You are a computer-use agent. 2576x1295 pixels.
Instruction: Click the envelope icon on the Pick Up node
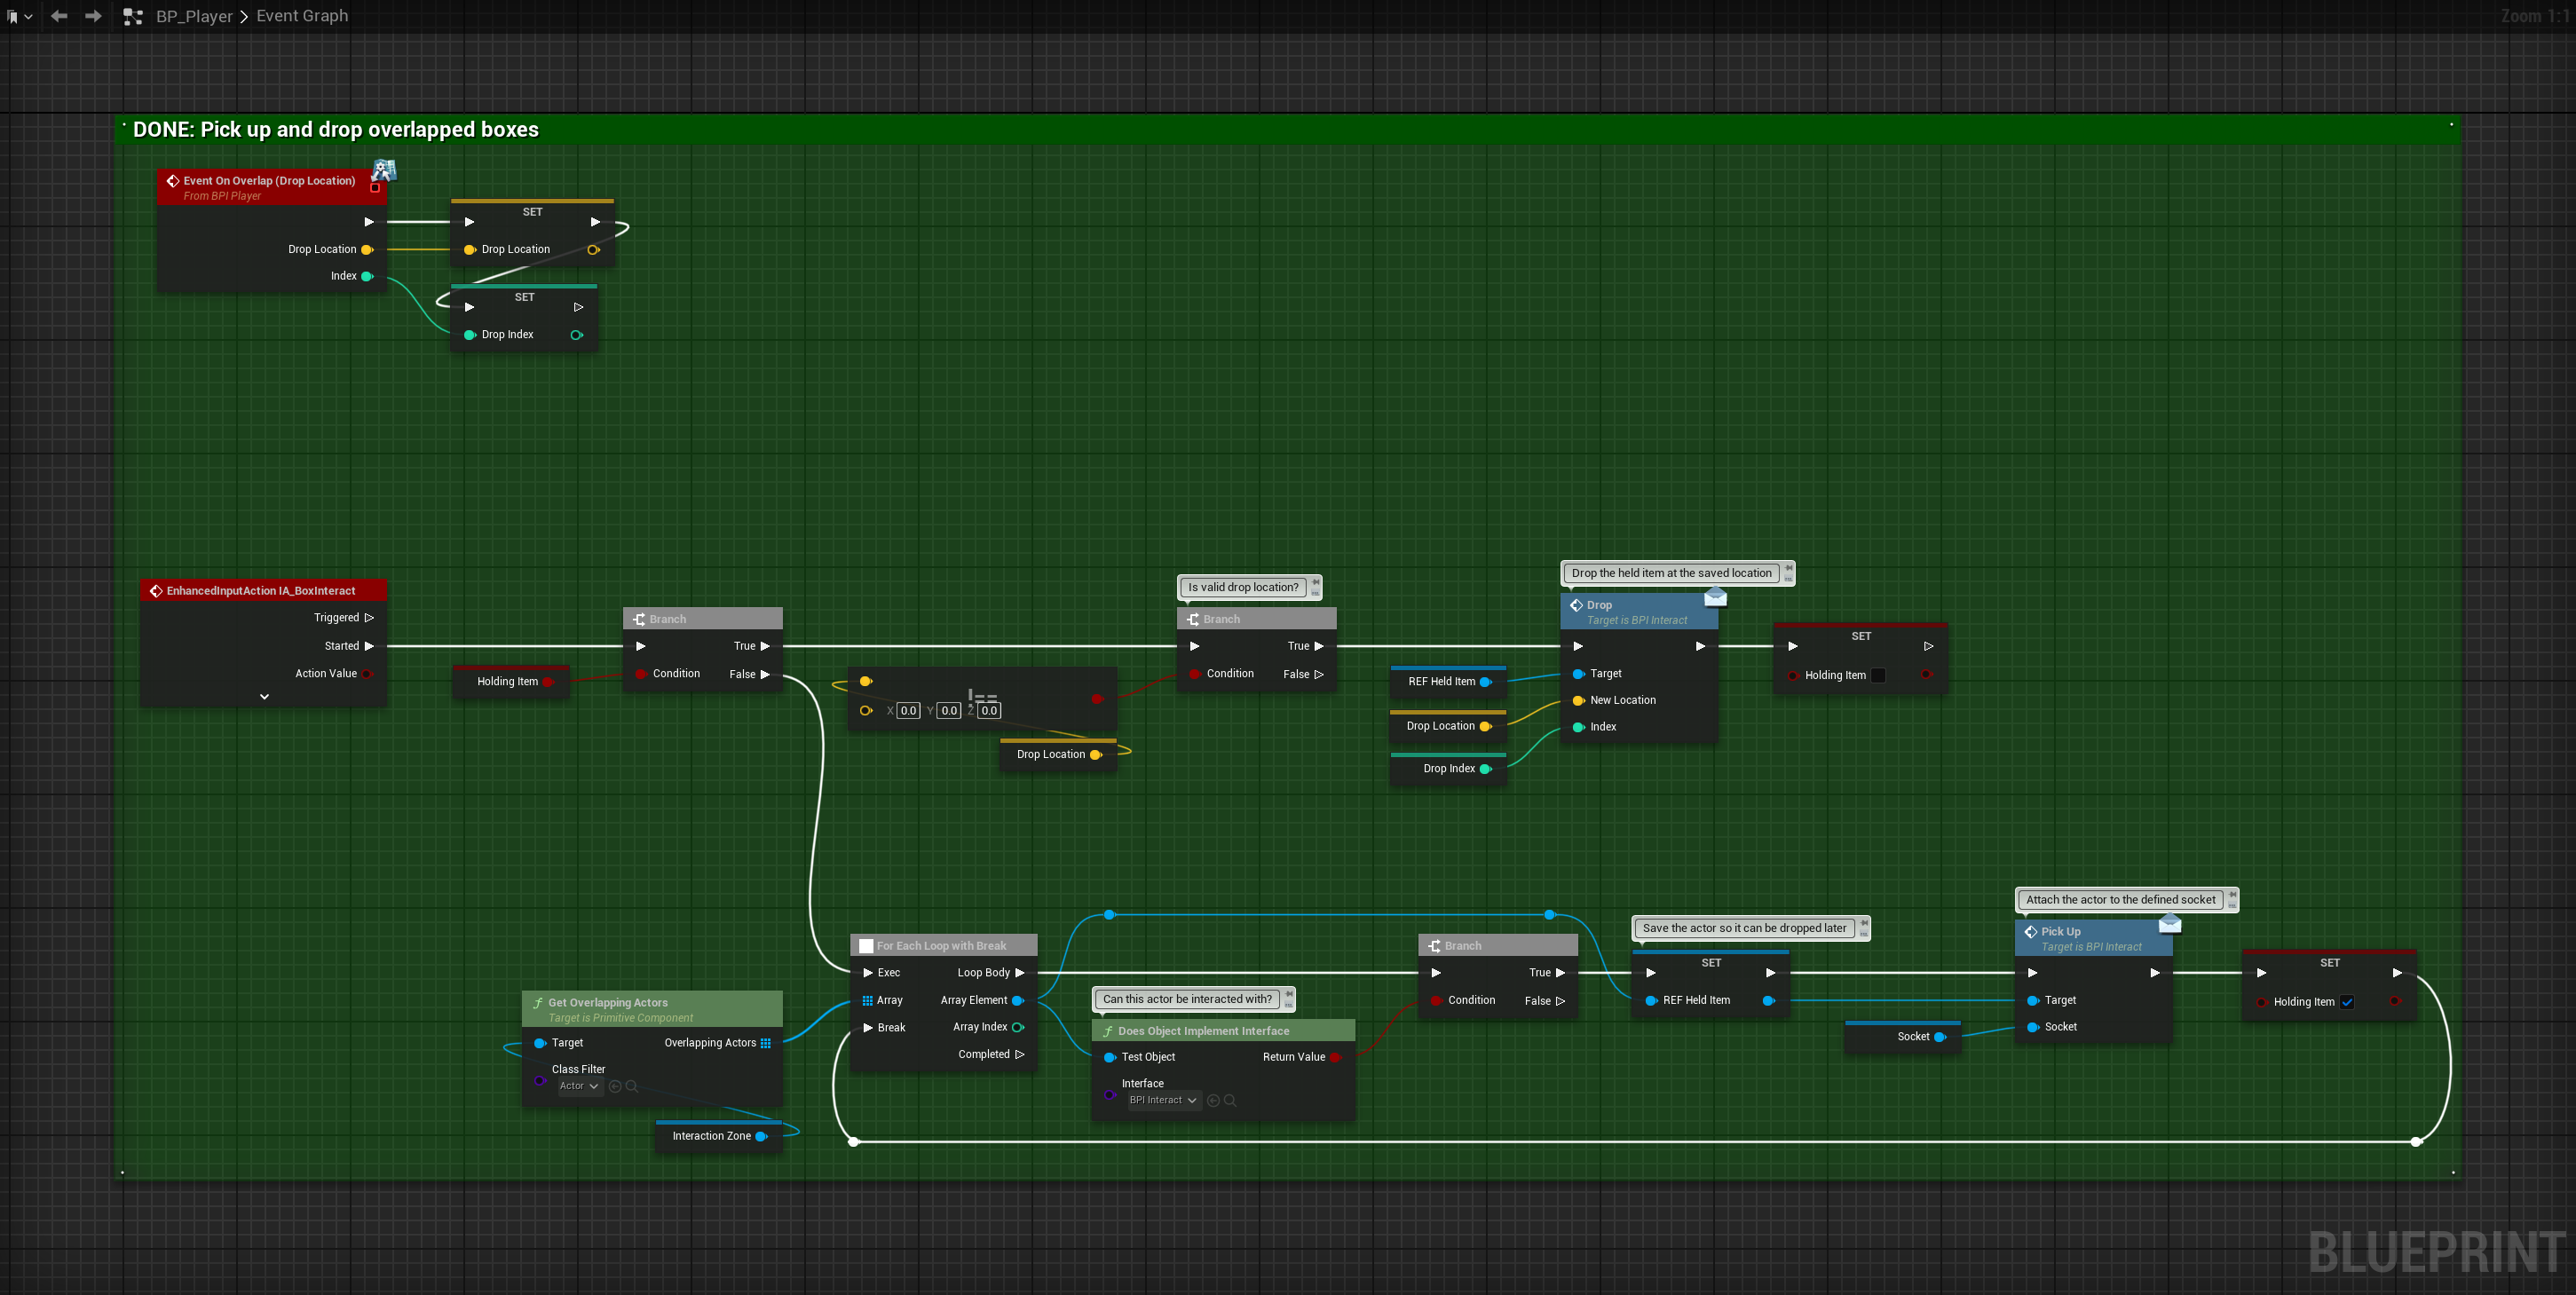click(x=2170, y=923)
